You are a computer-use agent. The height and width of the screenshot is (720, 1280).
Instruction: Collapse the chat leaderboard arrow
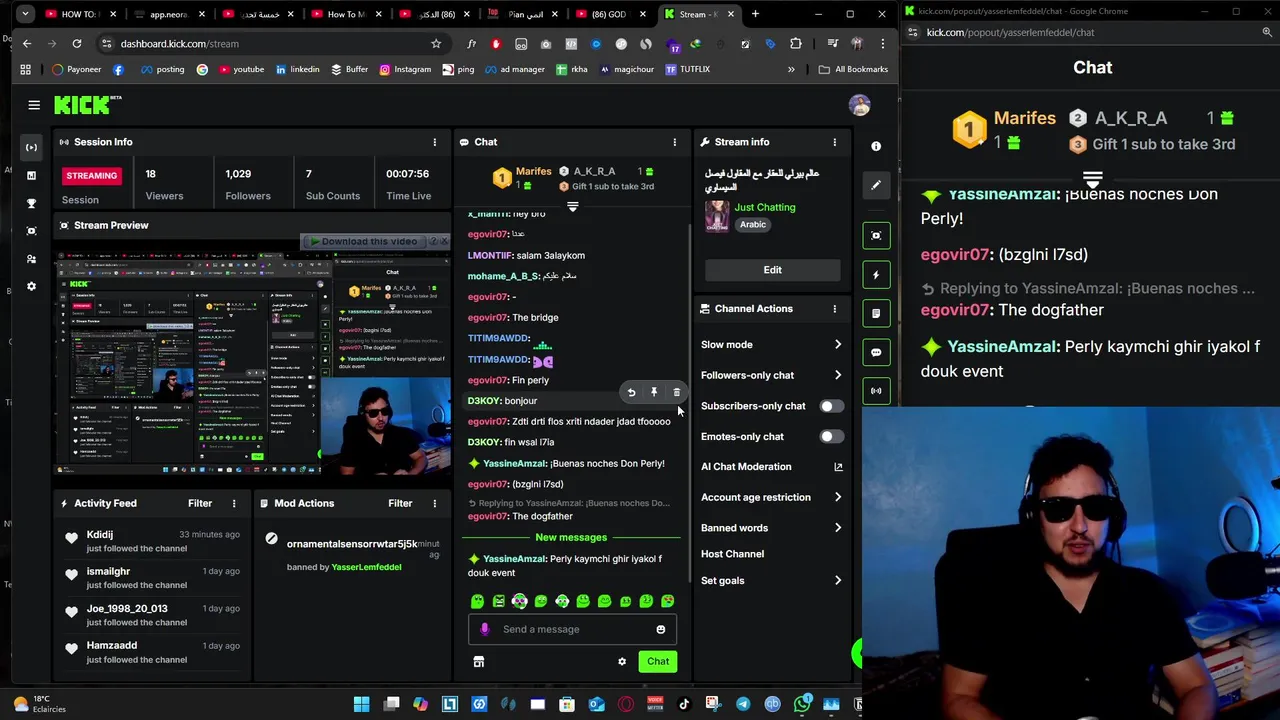[x=573, y=207]
